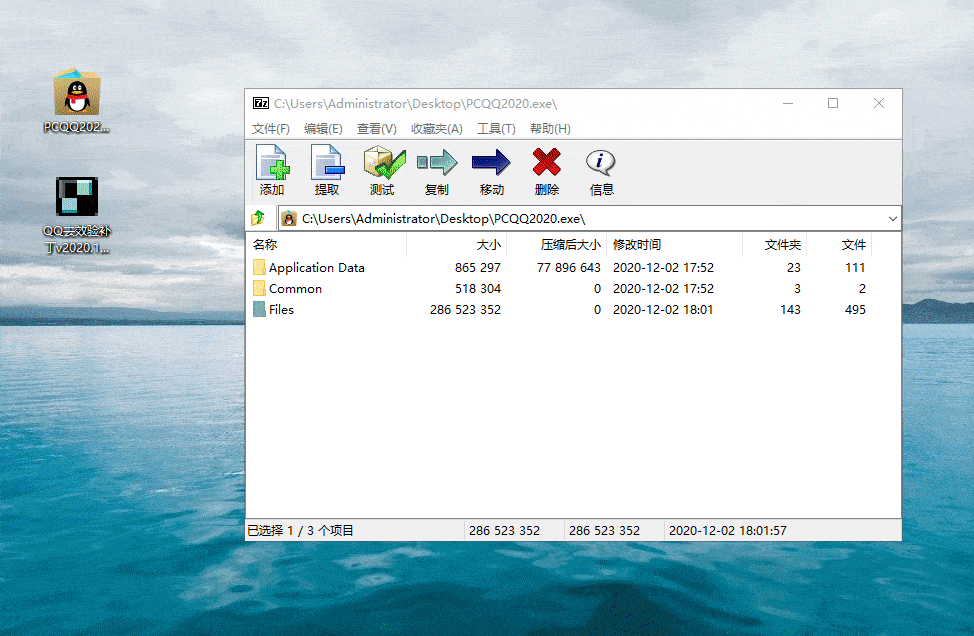Click the Application Data folder icon
Screen dimensions: 974x636
point(259,268)
